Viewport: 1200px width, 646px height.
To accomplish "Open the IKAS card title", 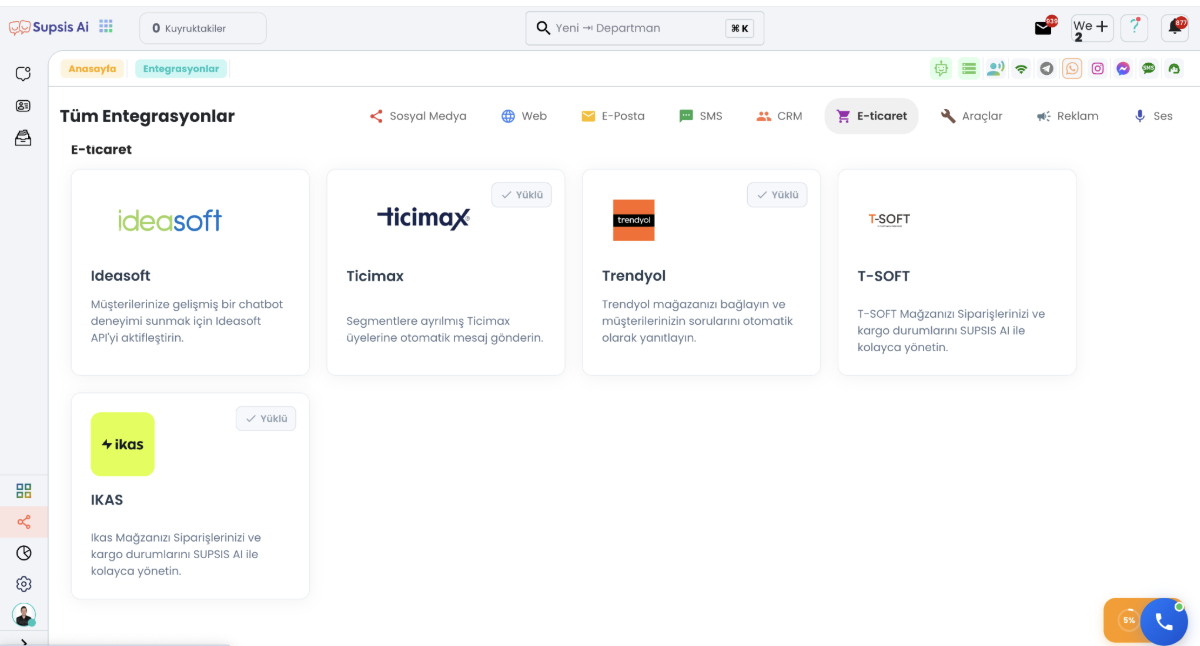I will pos(107,500).
